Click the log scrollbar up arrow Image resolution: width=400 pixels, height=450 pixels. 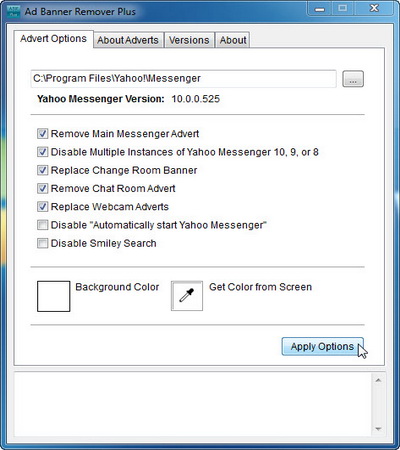click(378, 380)
